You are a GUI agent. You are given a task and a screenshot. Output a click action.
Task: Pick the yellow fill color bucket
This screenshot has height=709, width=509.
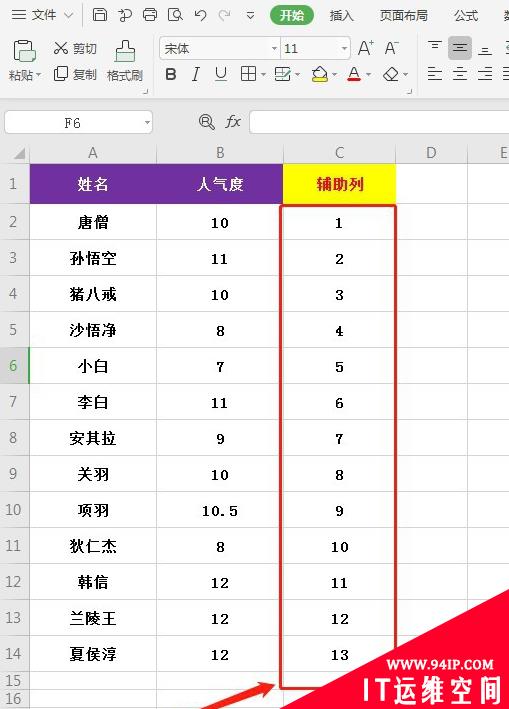(320, 74)
